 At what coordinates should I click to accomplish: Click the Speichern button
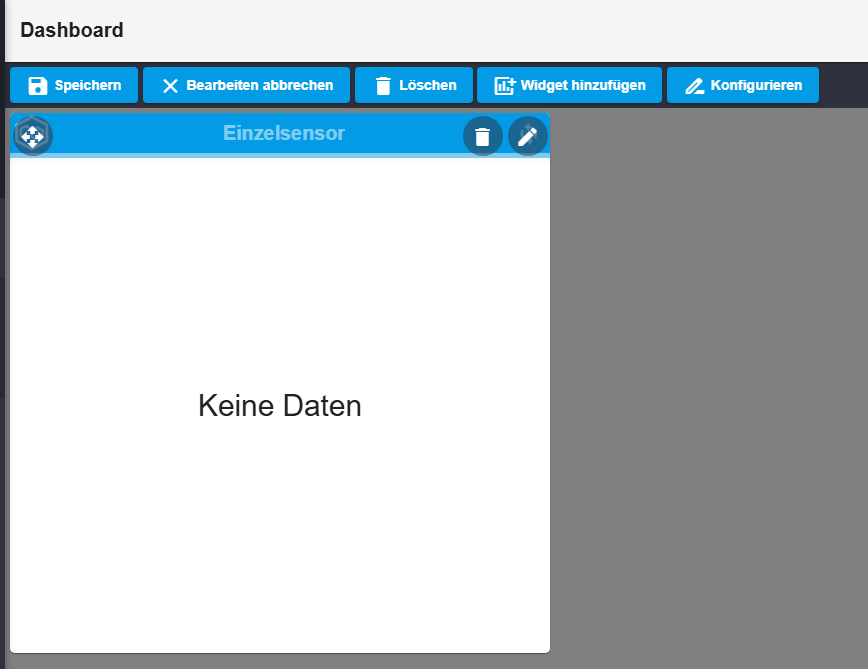74,85
